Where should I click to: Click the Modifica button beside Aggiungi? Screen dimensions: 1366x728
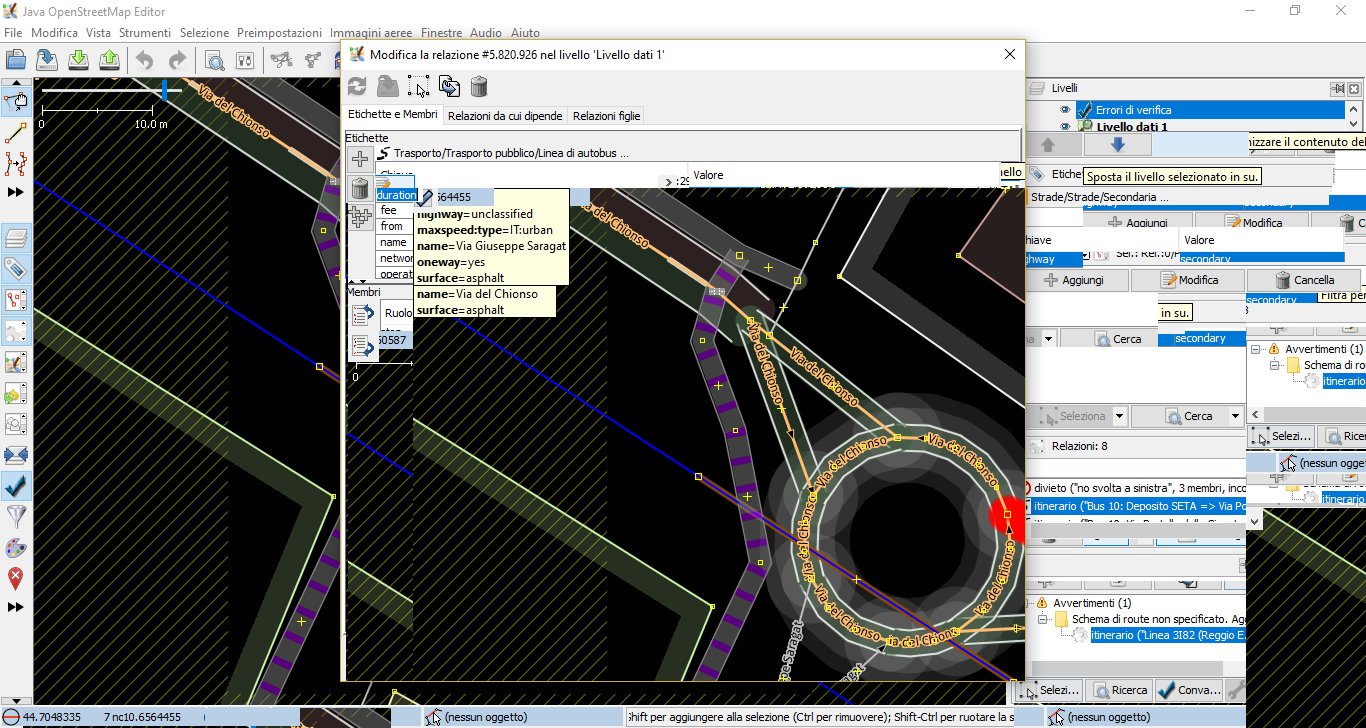pyautogui.click(x=1189, y=280)
